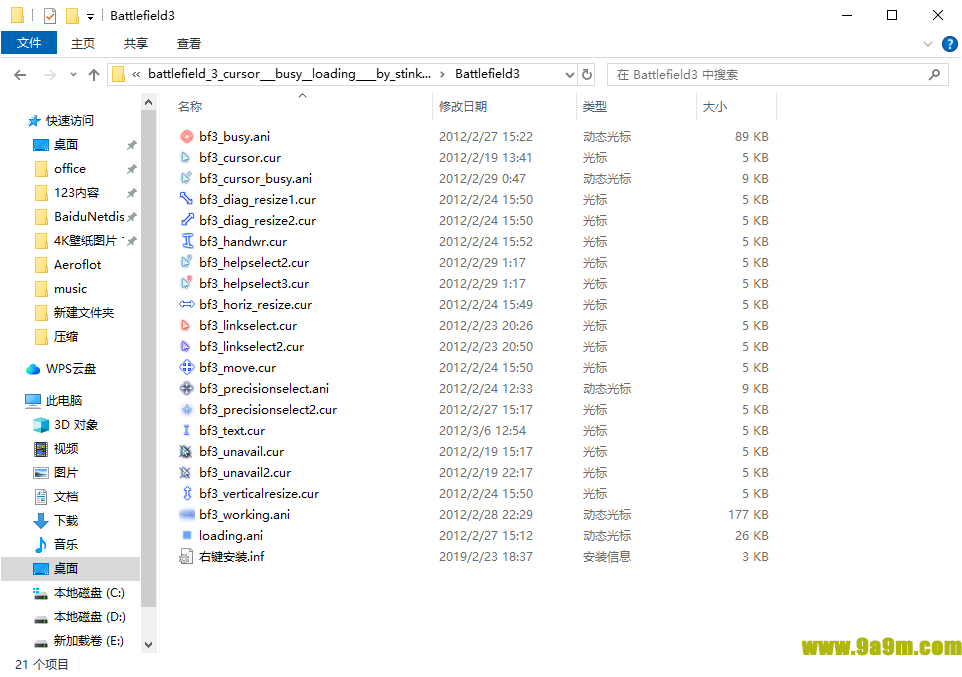Click the bf3_unavail2.cur cursor icon
This screenshot has height=677, width=962.
pos(187,473)
